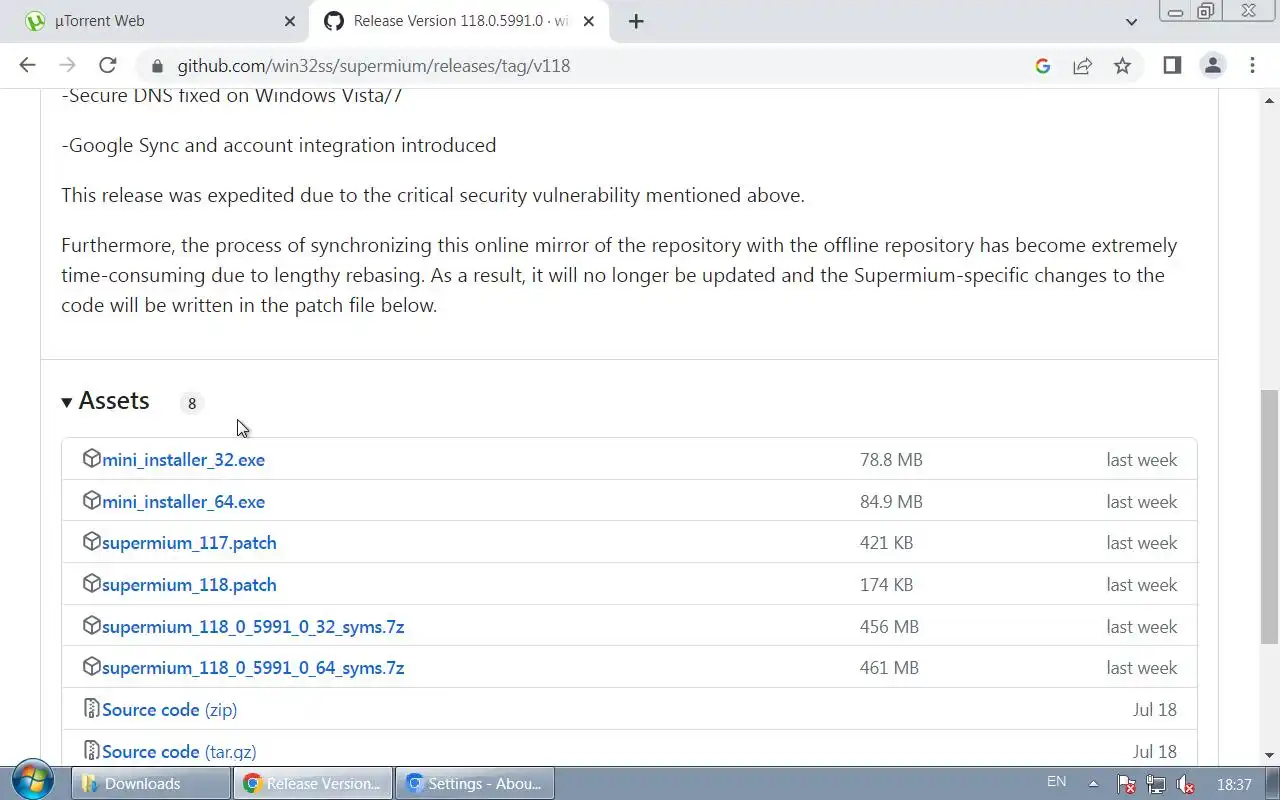The height and width of the screenshot is (800, 1280).
Task: Click the browser back arrow
Action: click(x=27, y=65)
